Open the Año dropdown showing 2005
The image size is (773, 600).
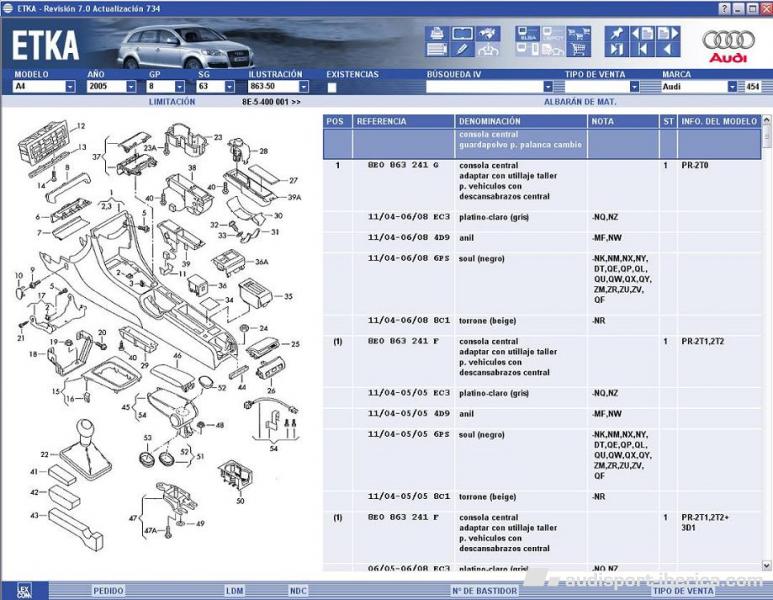(131, 86)
